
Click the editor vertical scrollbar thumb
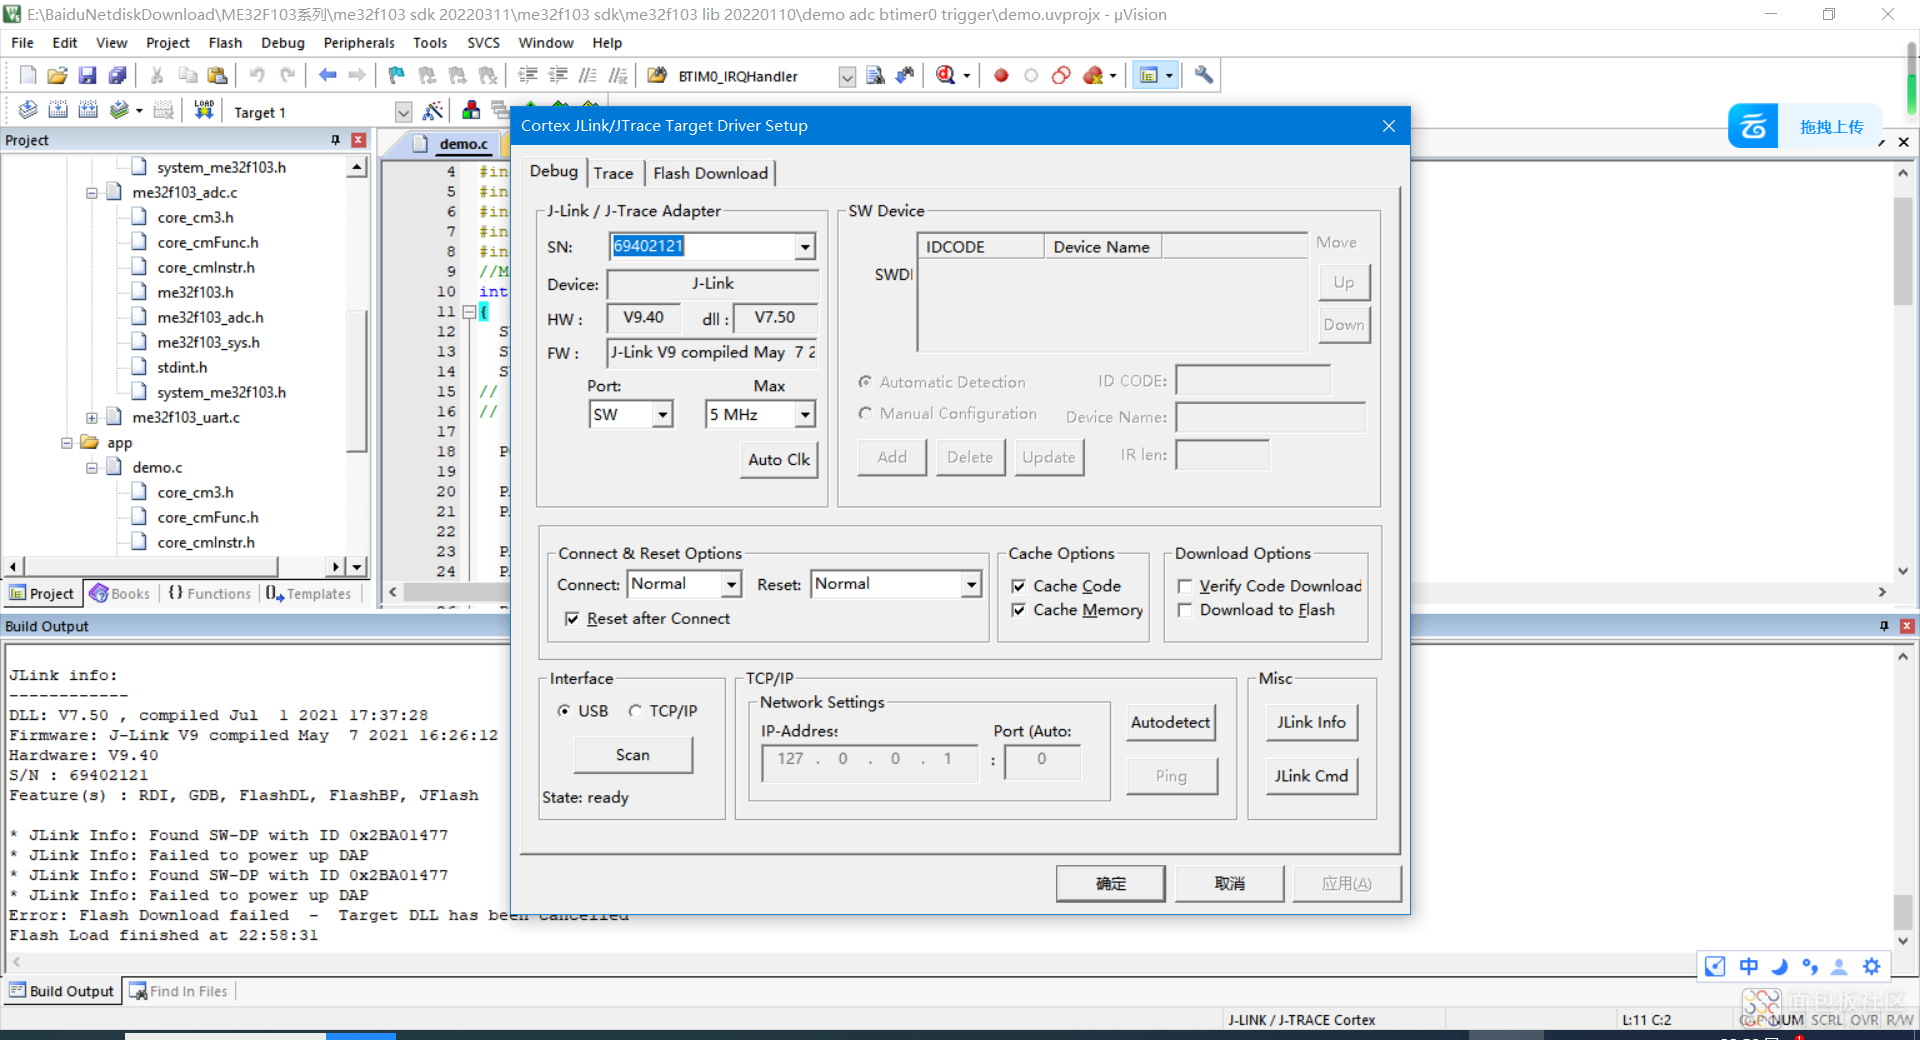(1903, 250)
